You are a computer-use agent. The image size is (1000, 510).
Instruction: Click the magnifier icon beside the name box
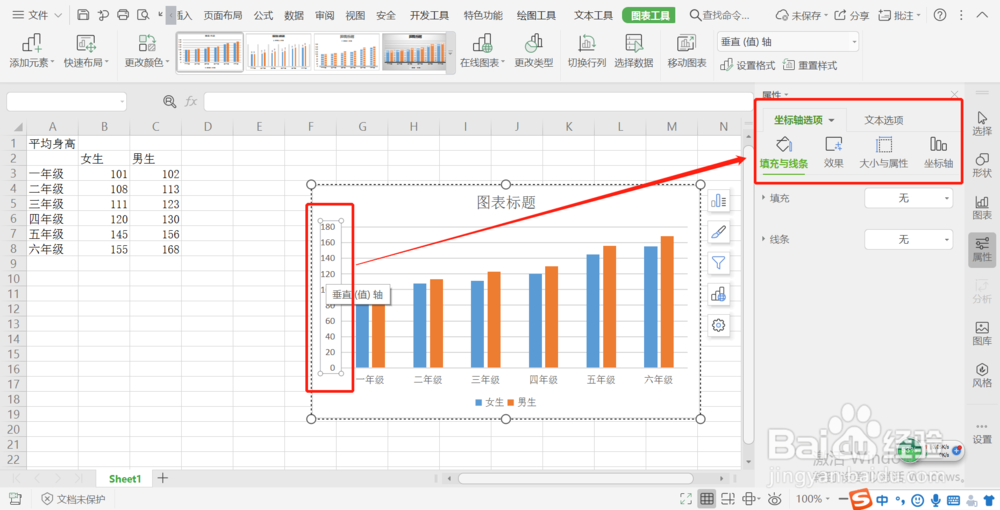tap(170, 101)
